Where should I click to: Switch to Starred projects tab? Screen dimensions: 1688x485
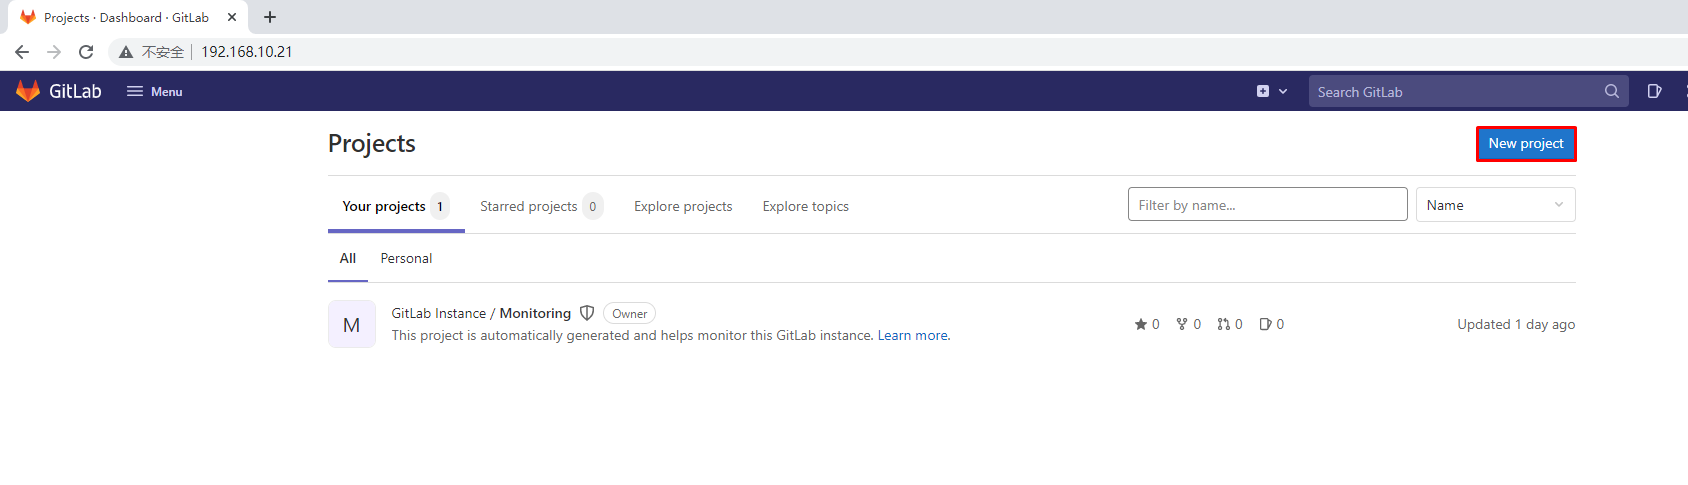(528, 206)
